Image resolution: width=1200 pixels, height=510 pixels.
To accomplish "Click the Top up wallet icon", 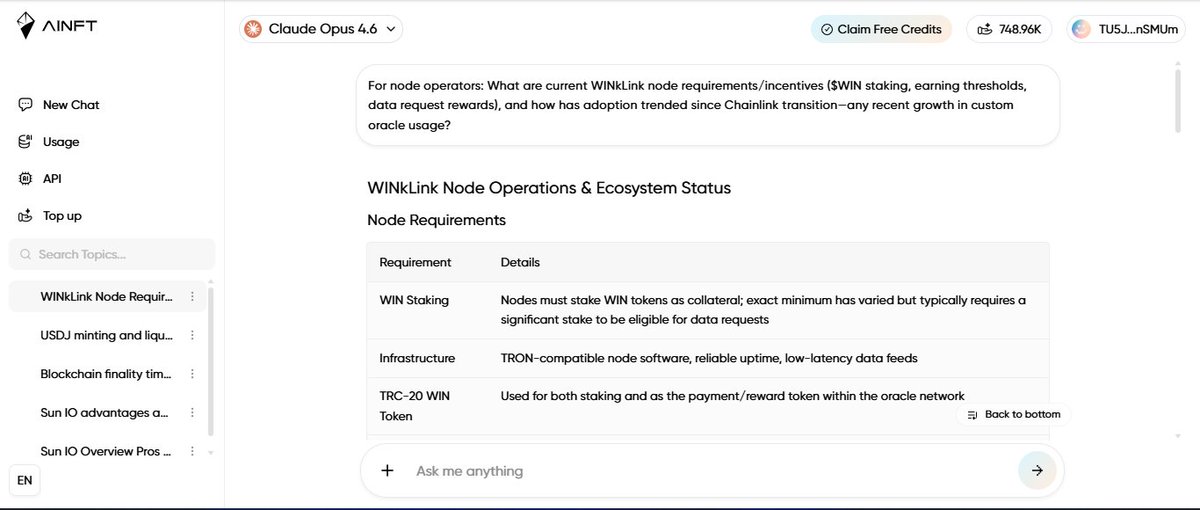I will pyautogui.click(x=25, y=216).
